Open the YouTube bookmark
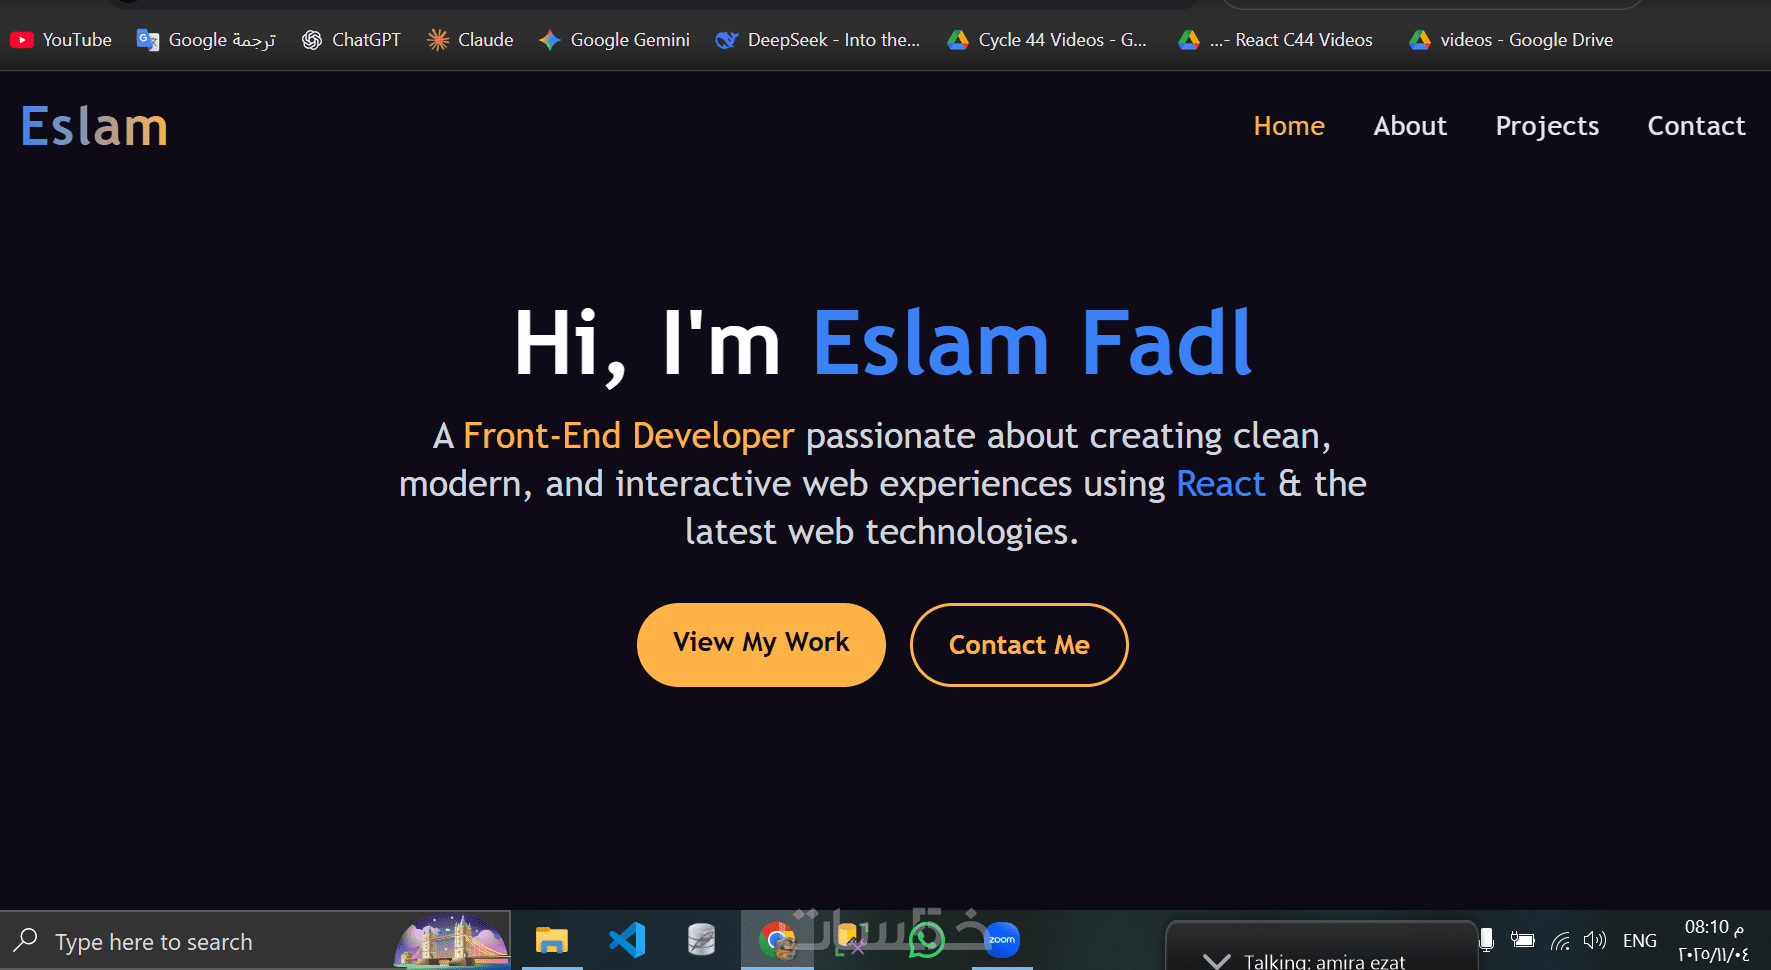 [61, 40]
